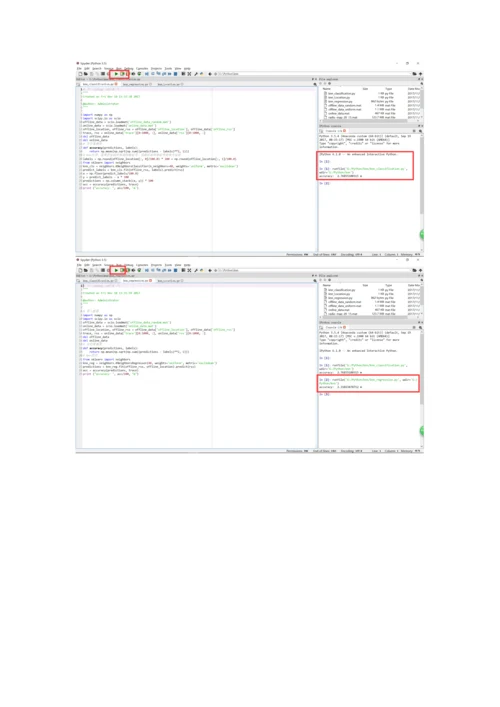Click parent directory up-arrow icon, upper window toolbar
Screen dimensions: 500x707
pos(420,74)
